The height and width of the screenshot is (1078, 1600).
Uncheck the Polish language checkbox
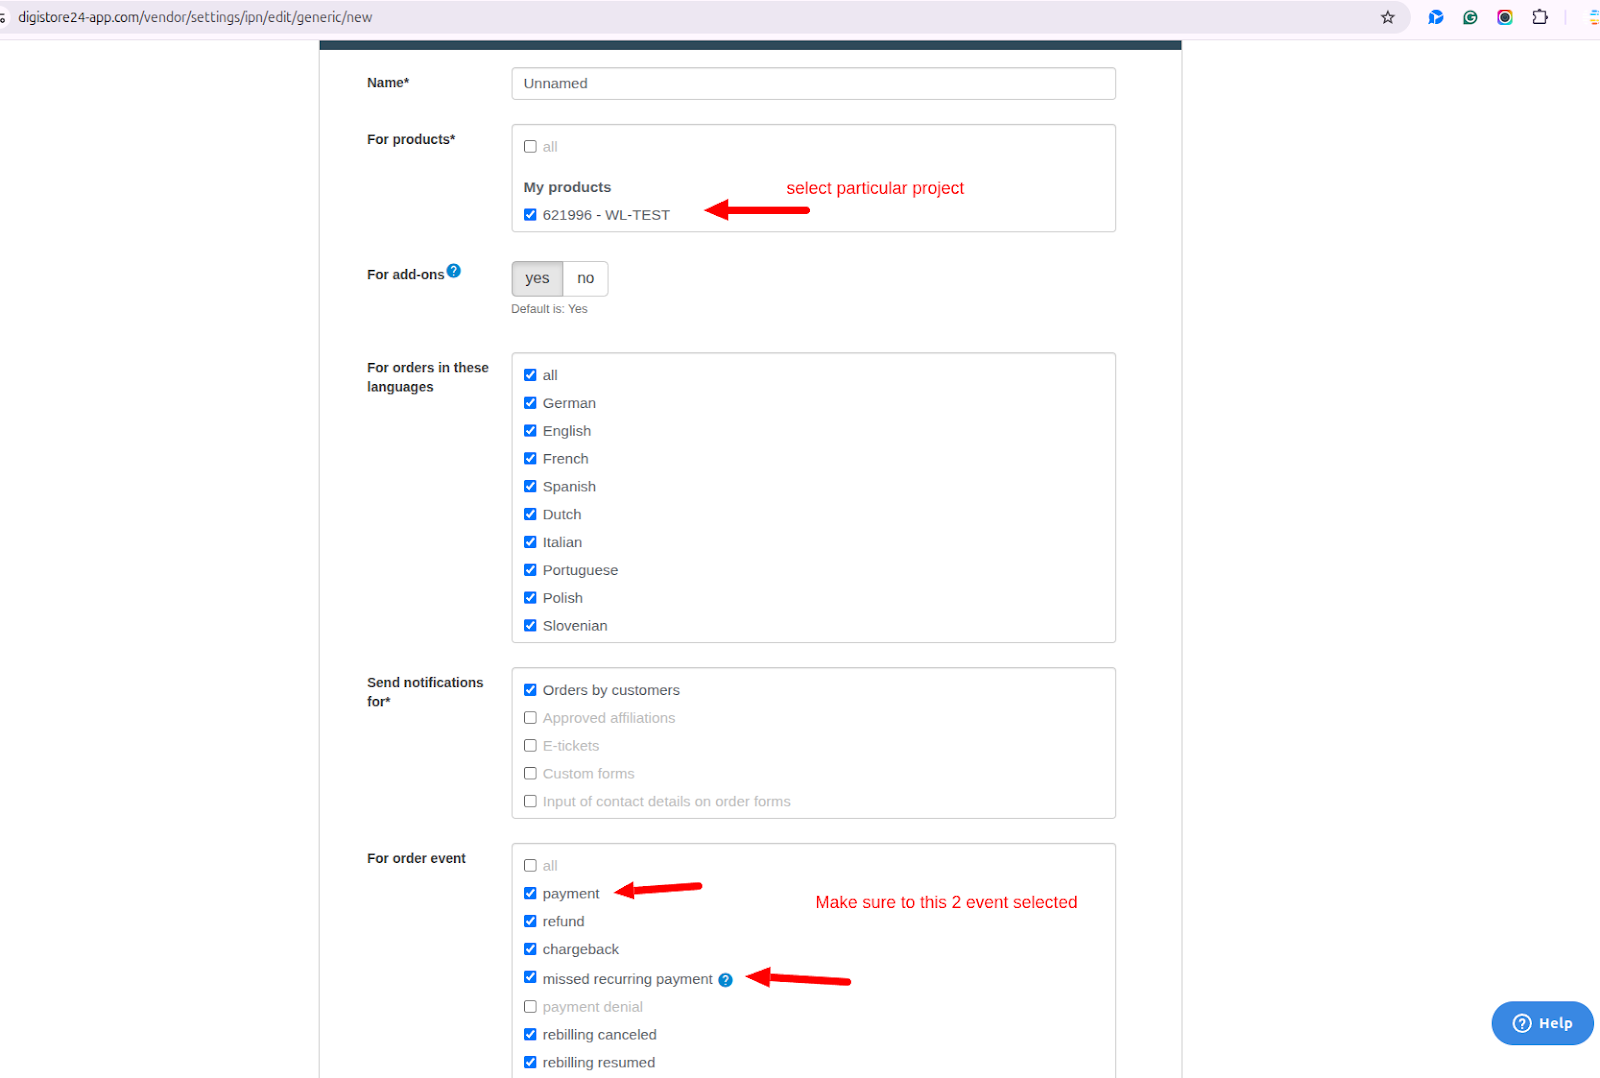530,598
